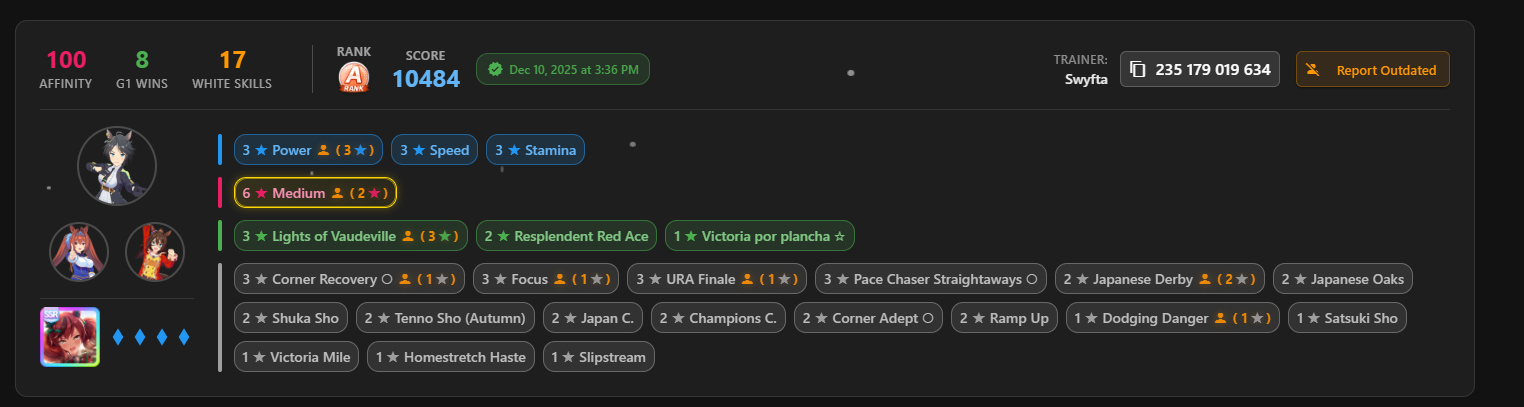1524x407 pixels.
Task: Select the highlighted 6-star Medium tag
Action: tap(315, 193)
